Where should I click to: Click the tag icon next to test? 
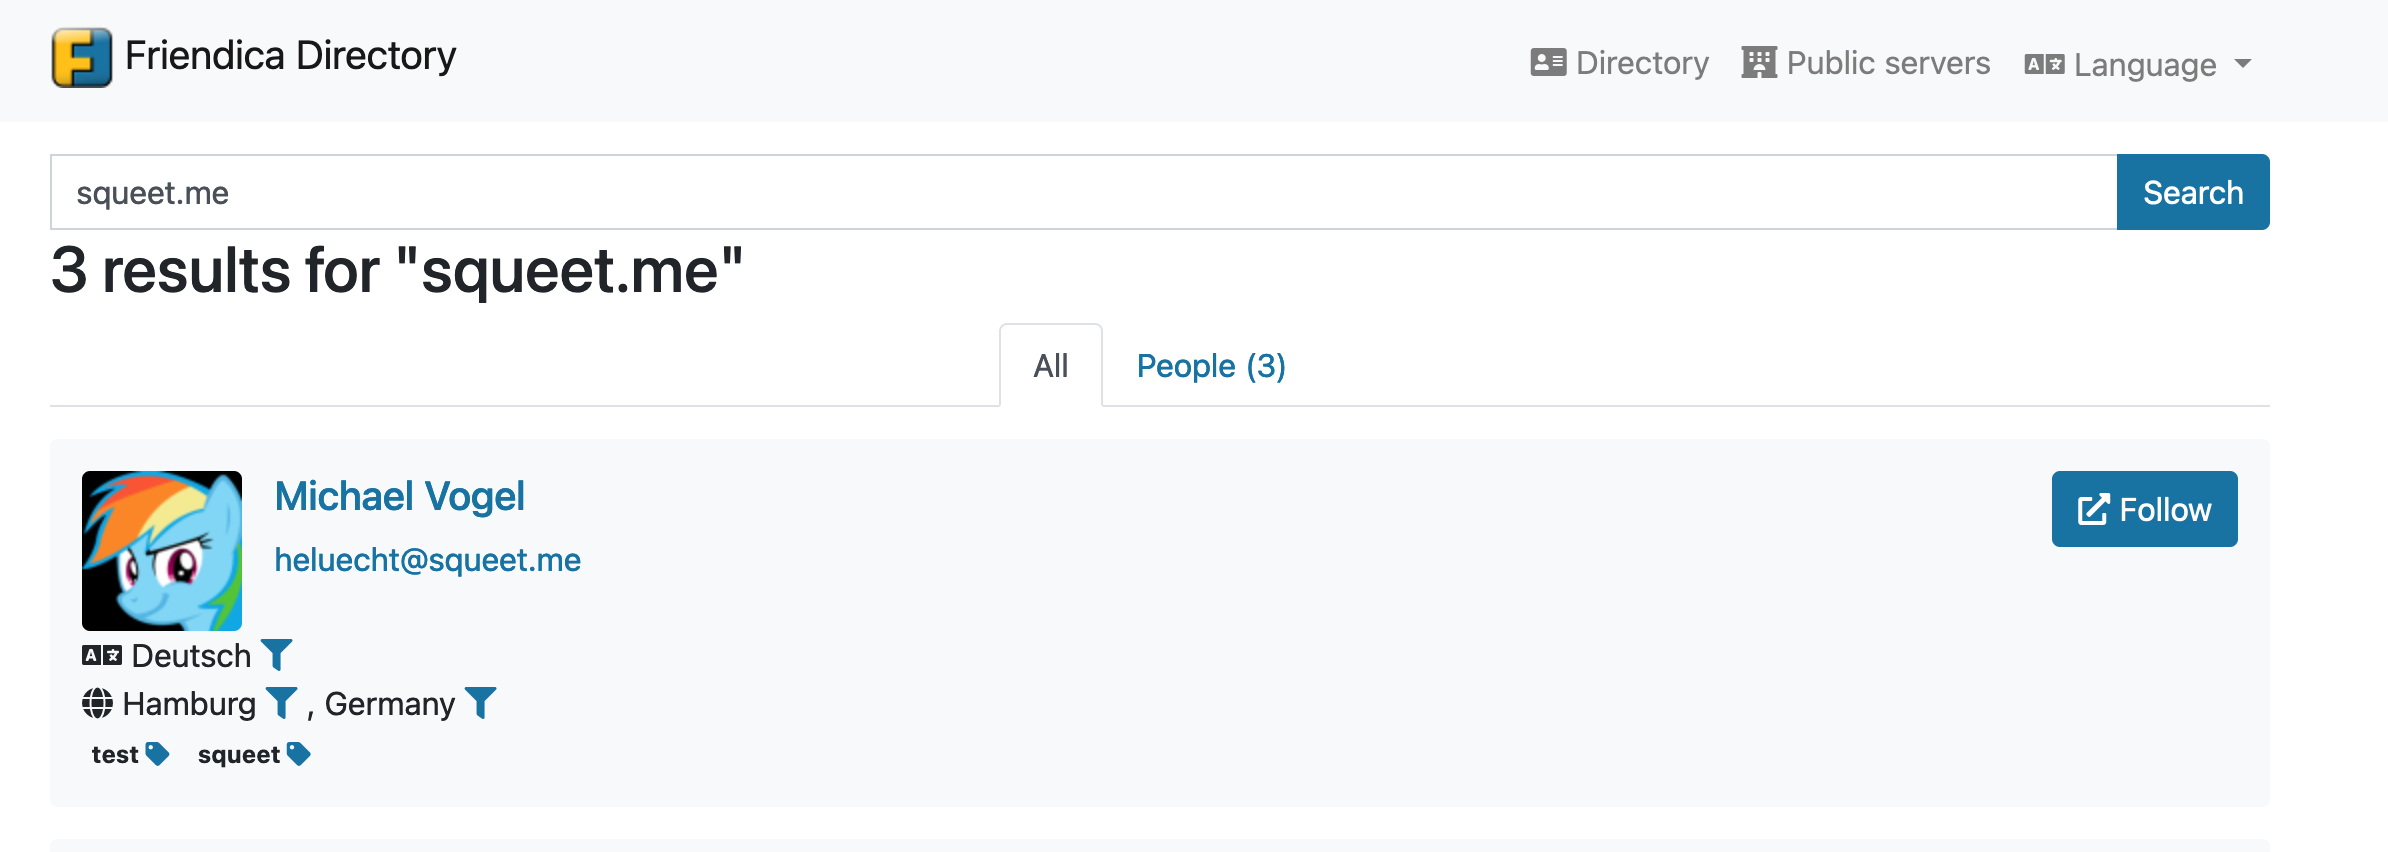157,754
